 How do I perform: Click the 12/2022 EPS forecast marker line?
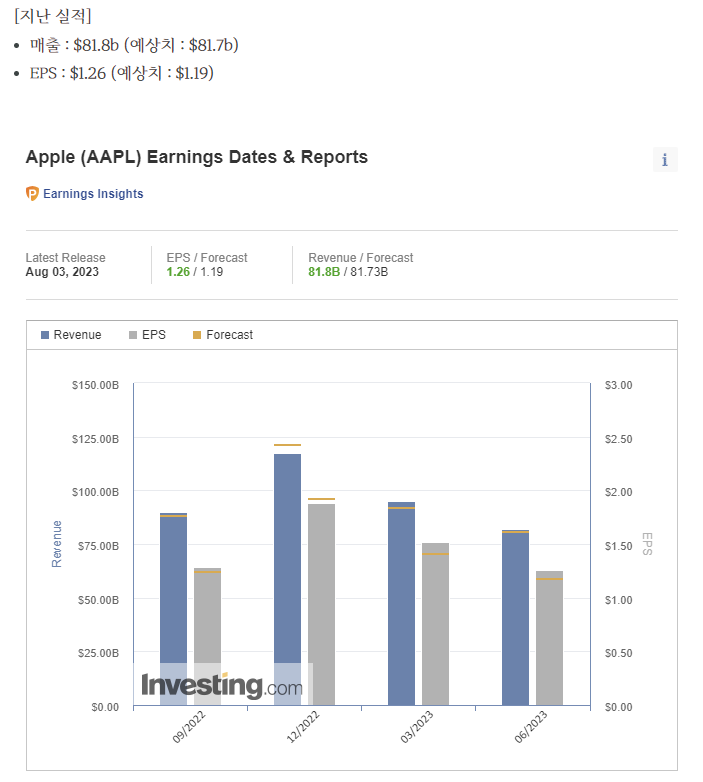tap(322, 499)
